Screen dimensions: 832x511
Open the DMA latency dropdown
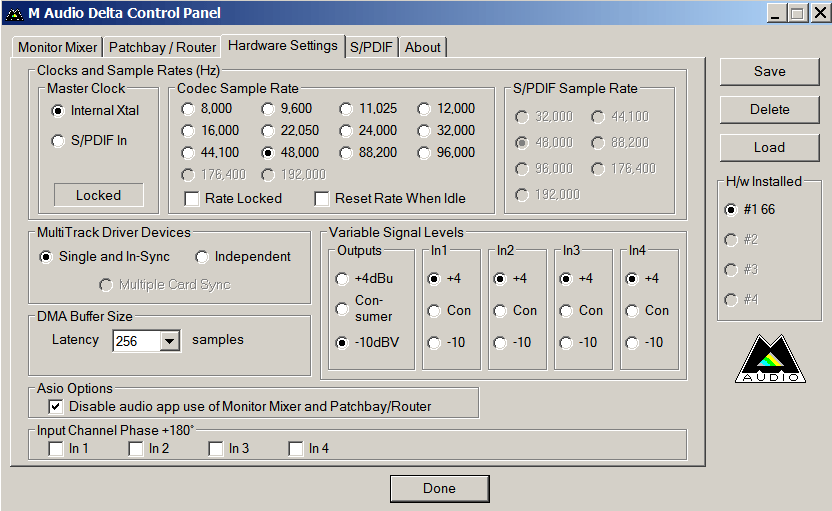(169, 341)
